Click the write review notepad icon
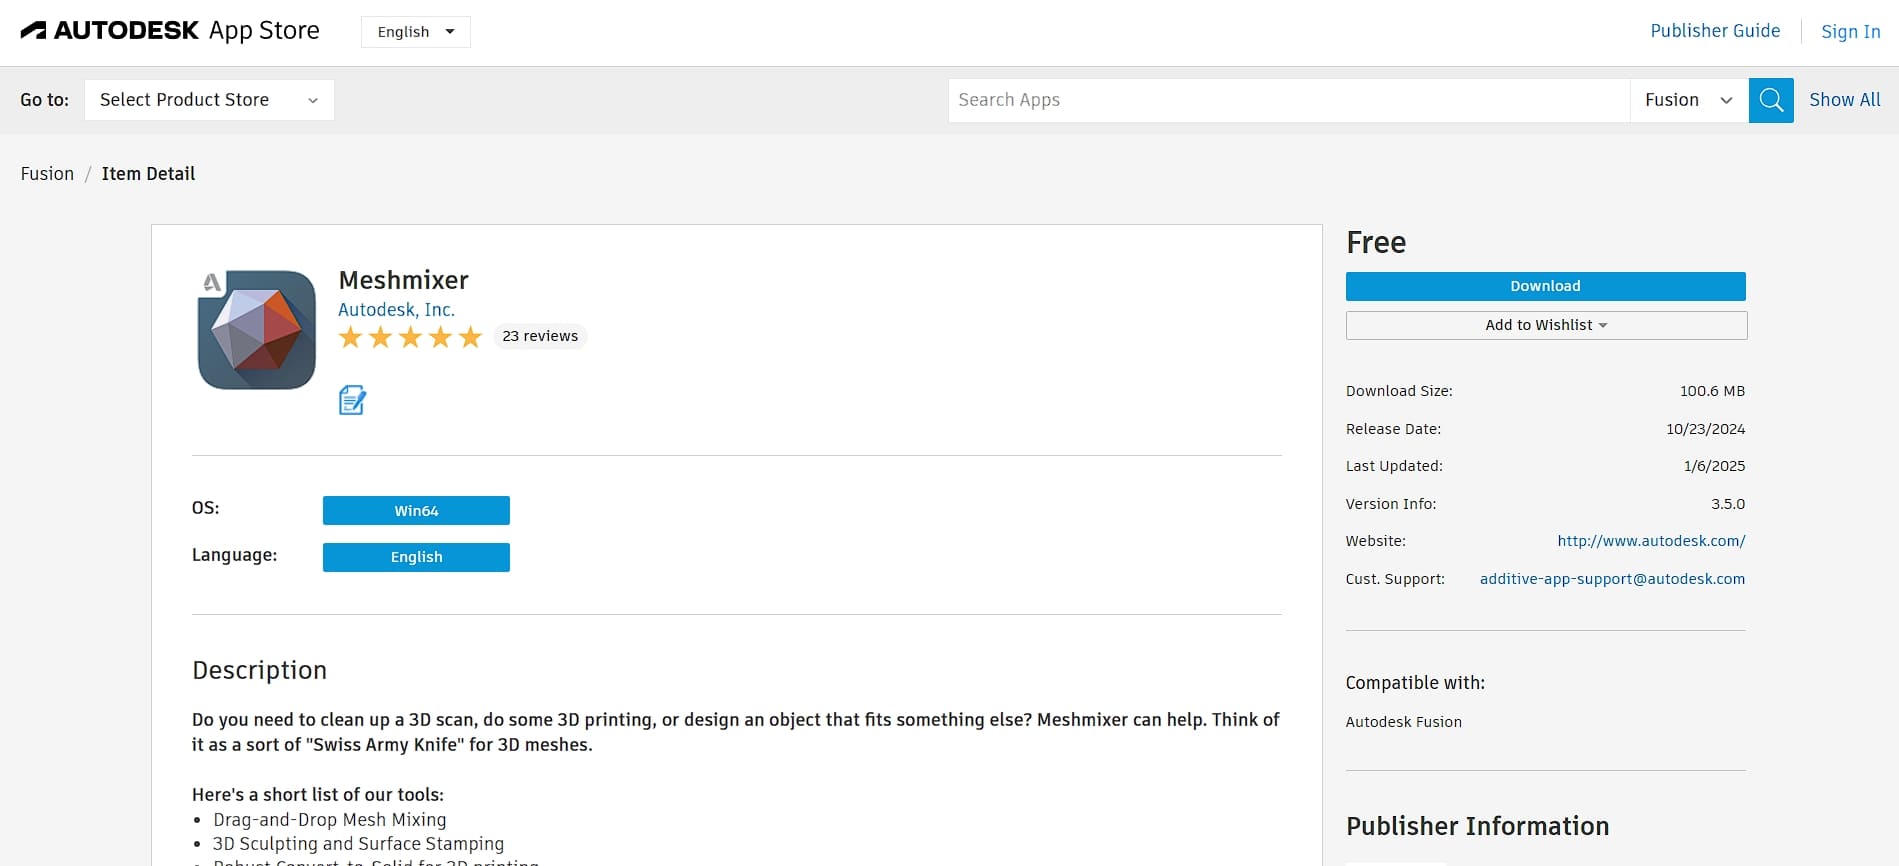Viewport: 1899px width, 866px height. (352, 400)
